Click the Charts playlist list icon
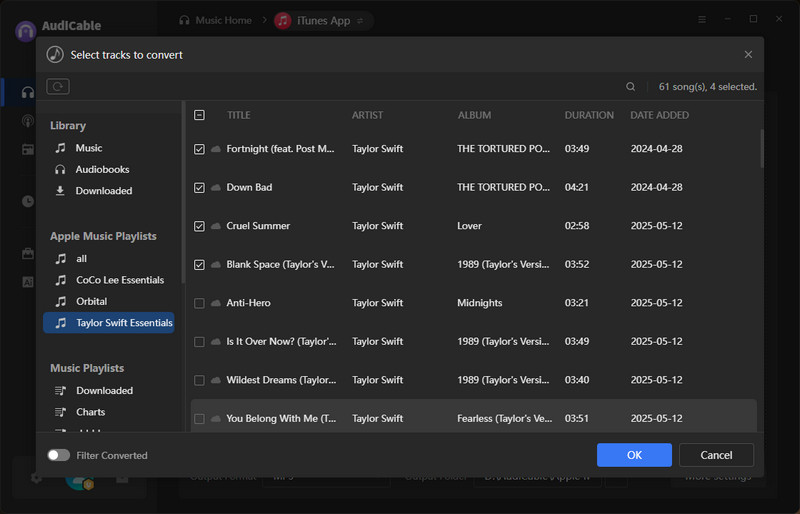The width and height of the screenshot is (800, 514). pos(60,412)
